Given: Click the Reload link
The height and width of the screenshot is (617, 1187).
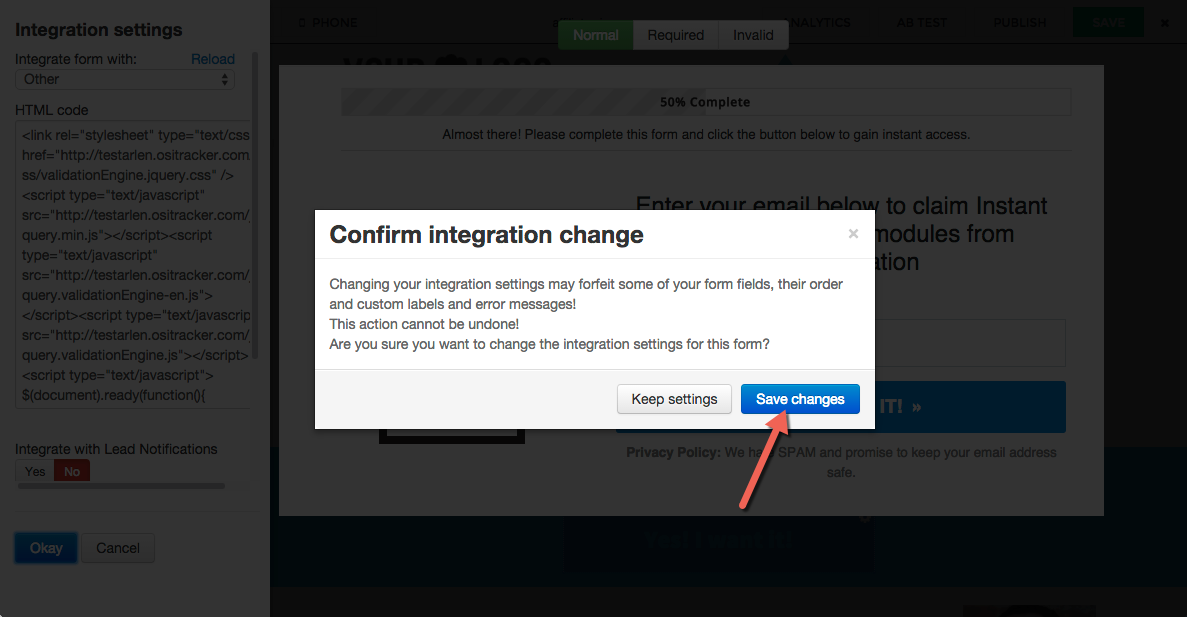Looking at the screenshot, I should click(213, 59).
